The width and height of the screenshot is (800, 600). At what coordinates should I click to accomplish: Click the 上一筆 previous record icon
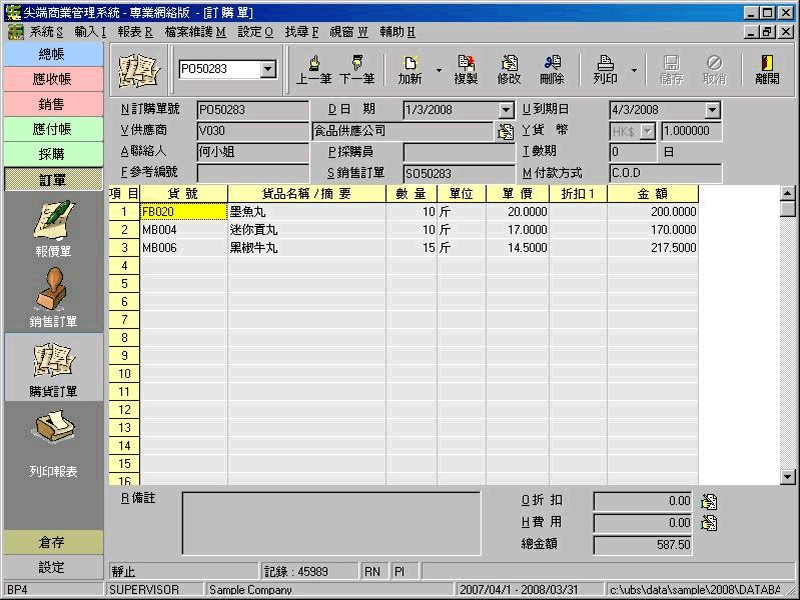pos(314,68)
